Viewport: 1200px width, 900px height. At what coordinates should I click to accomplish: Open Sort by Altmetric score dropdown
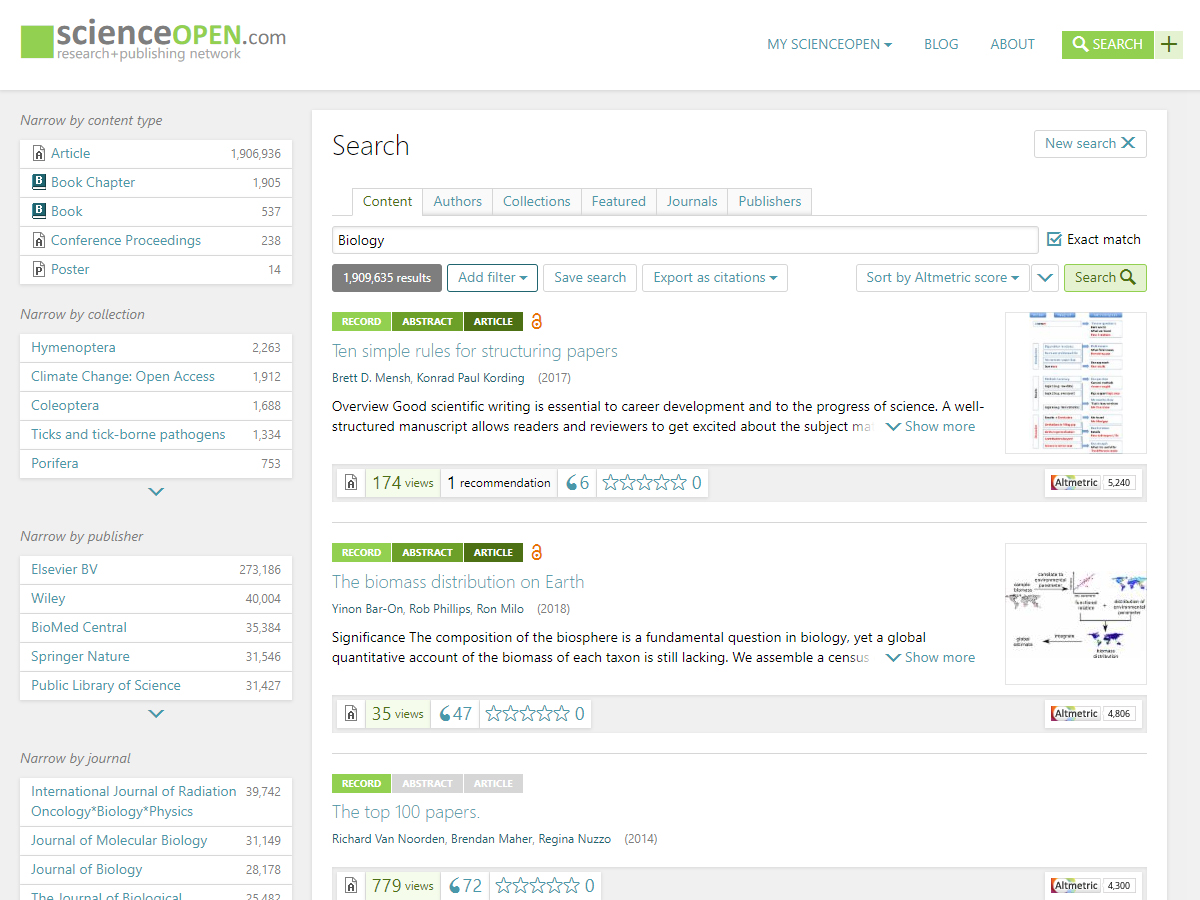[942, 278]
